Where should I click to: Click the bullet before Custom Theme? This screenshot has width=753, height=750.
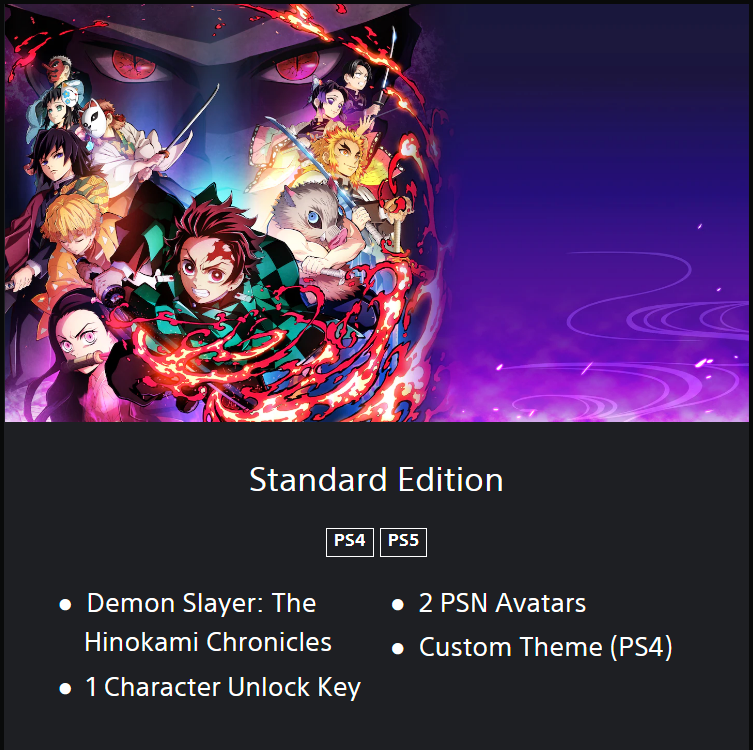(398, 649)
